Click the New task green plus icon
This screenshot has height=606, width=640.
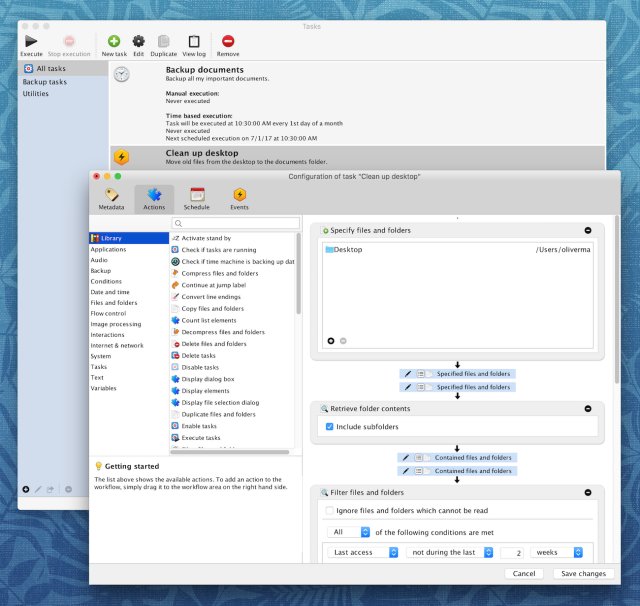(x=114, y=41)
